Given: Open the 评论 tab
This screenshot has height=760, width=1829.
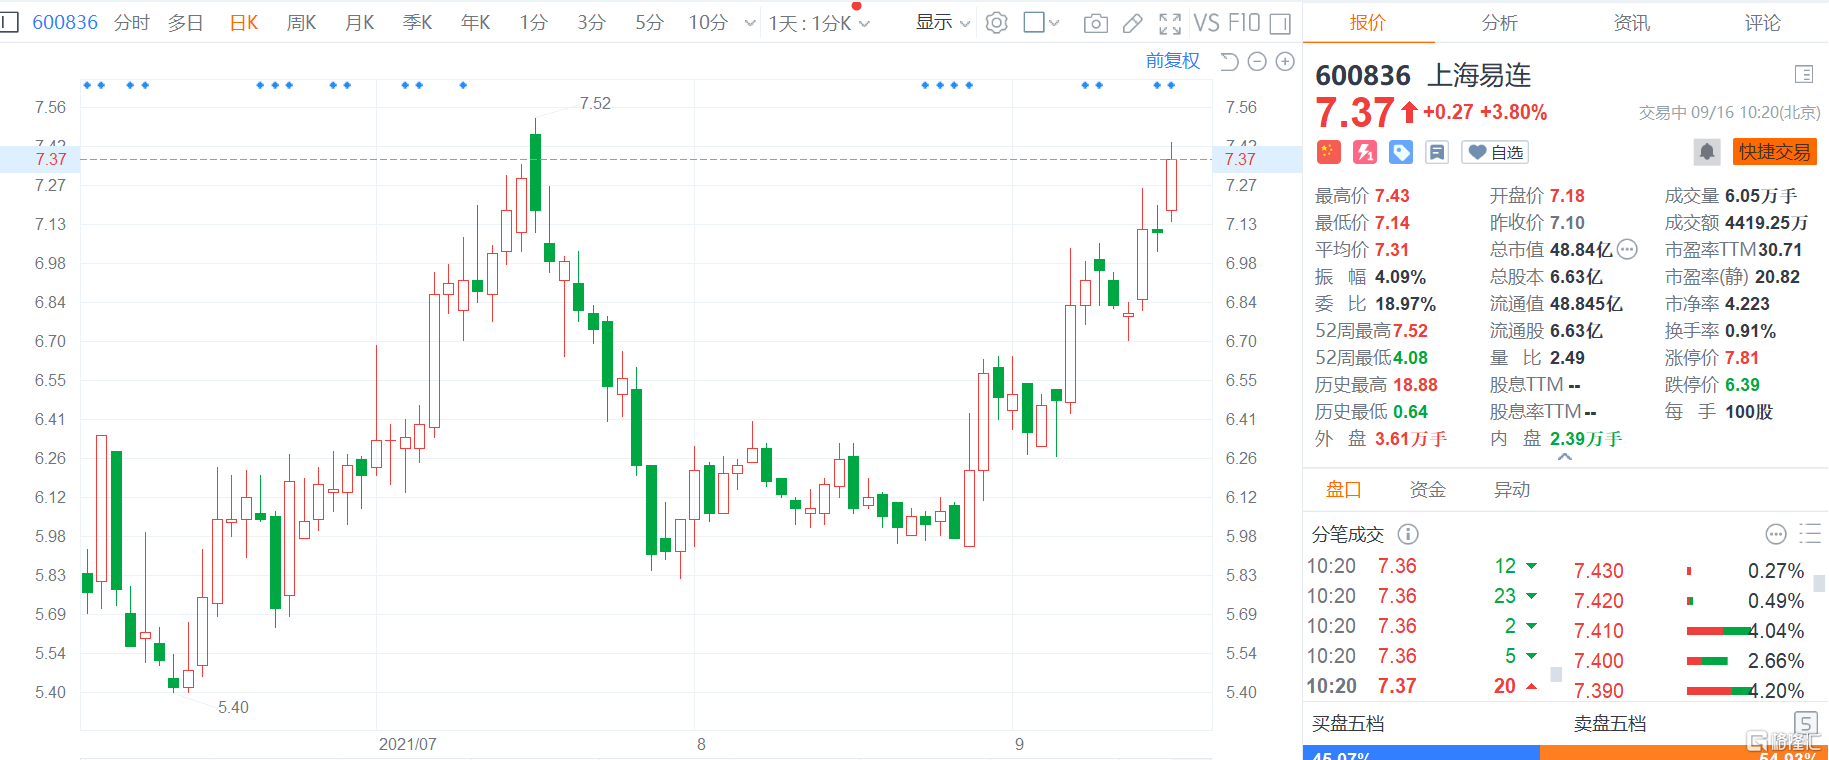Looking at the screenshot, I should 1763,22.
